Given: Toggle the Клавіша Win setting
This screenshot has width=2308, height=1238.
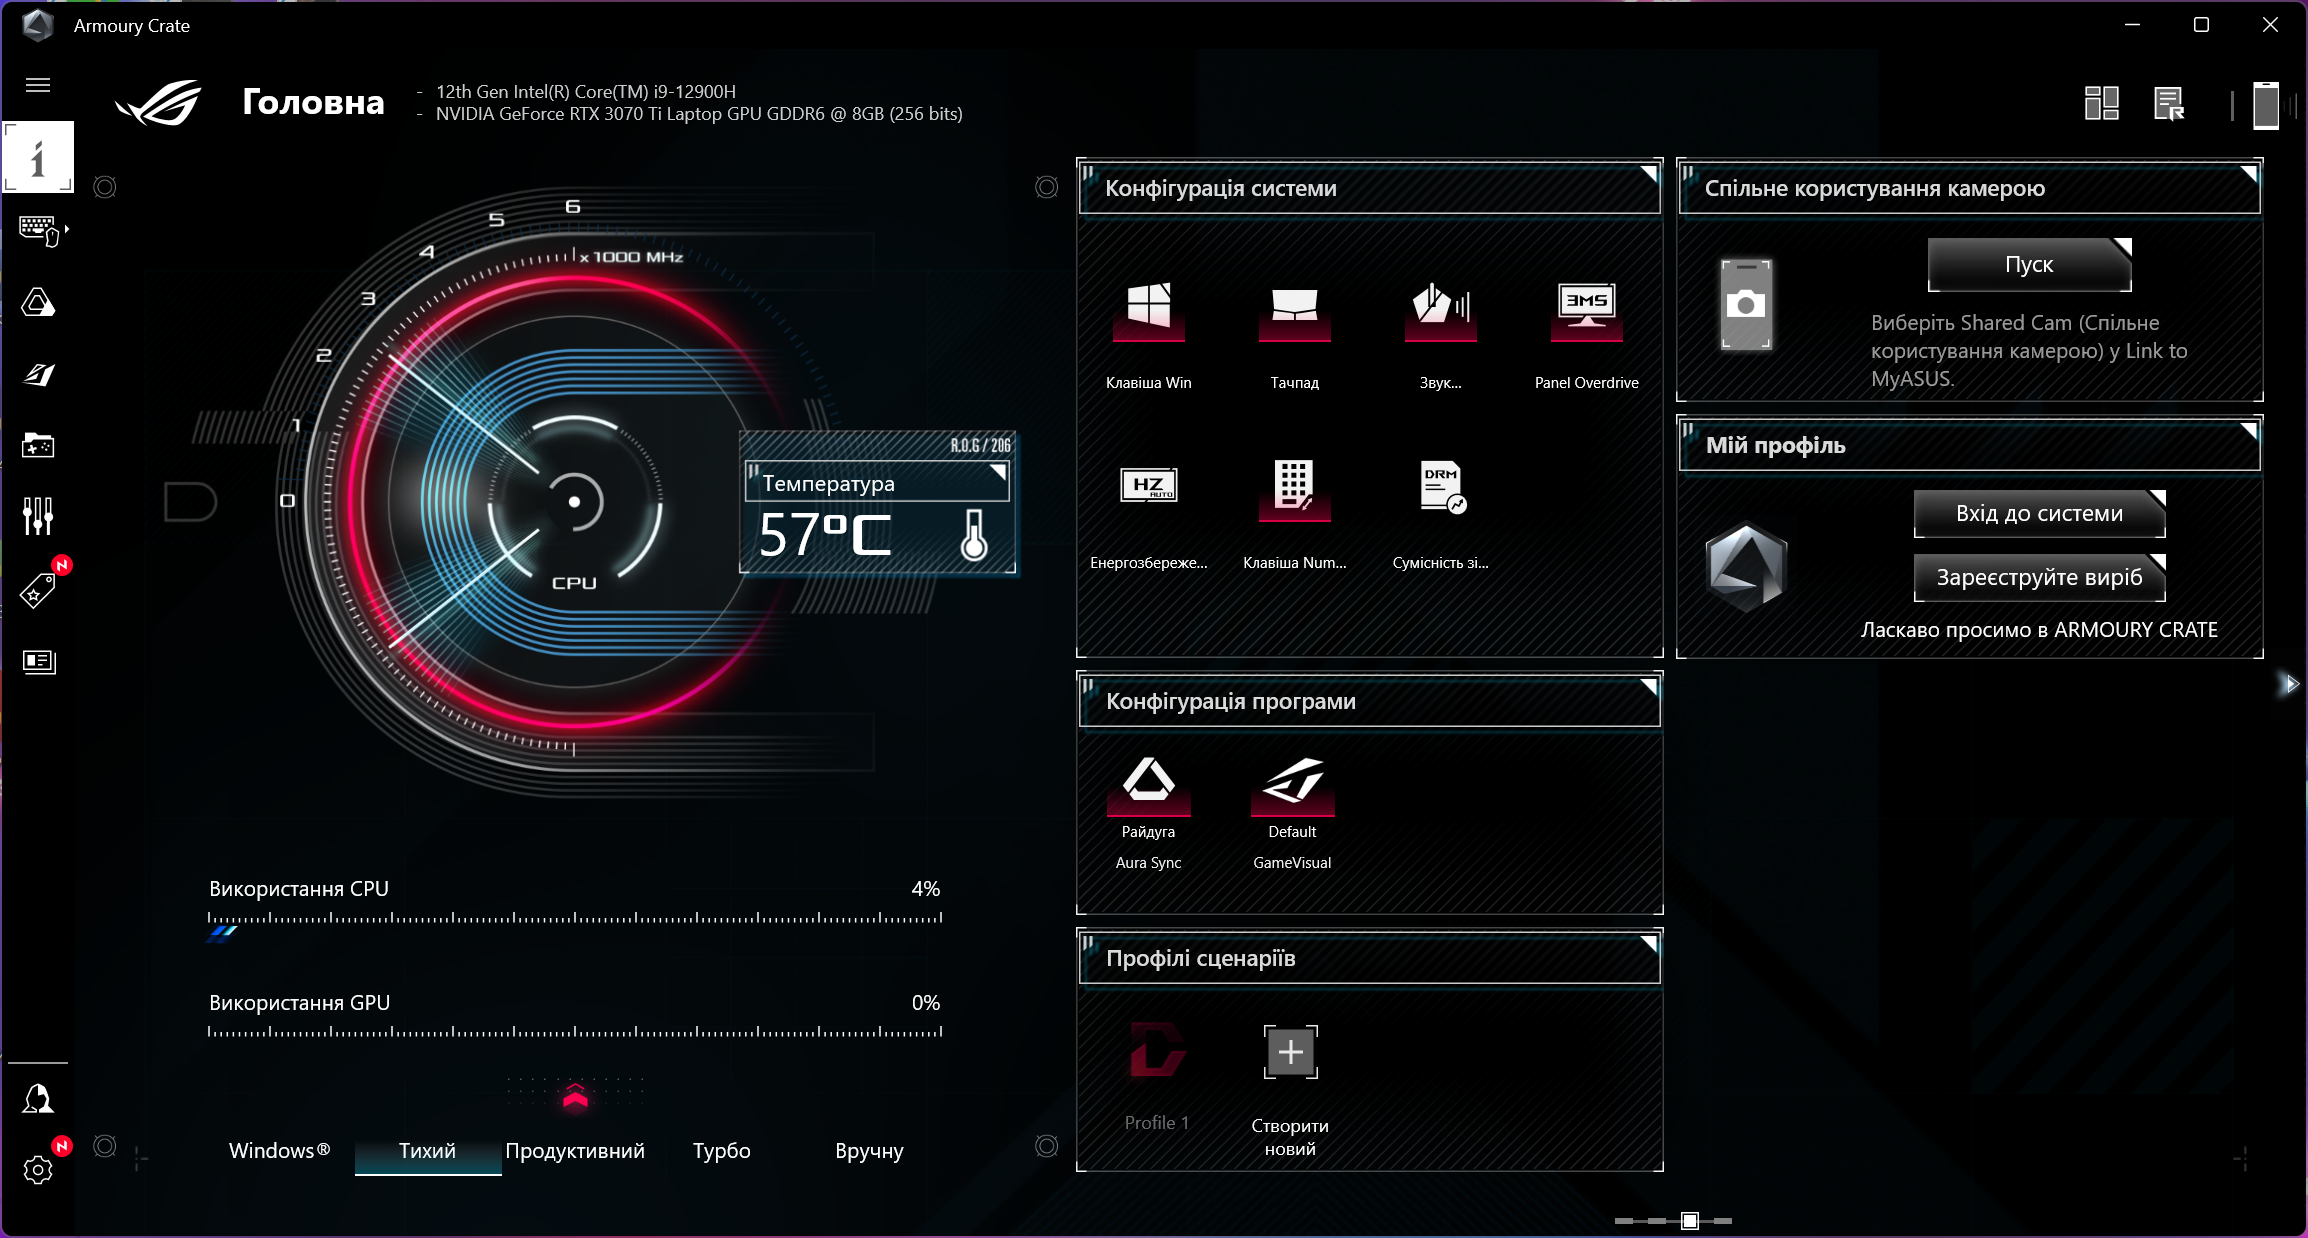Looking at the screenshot, I should (x=1148, y=308).
